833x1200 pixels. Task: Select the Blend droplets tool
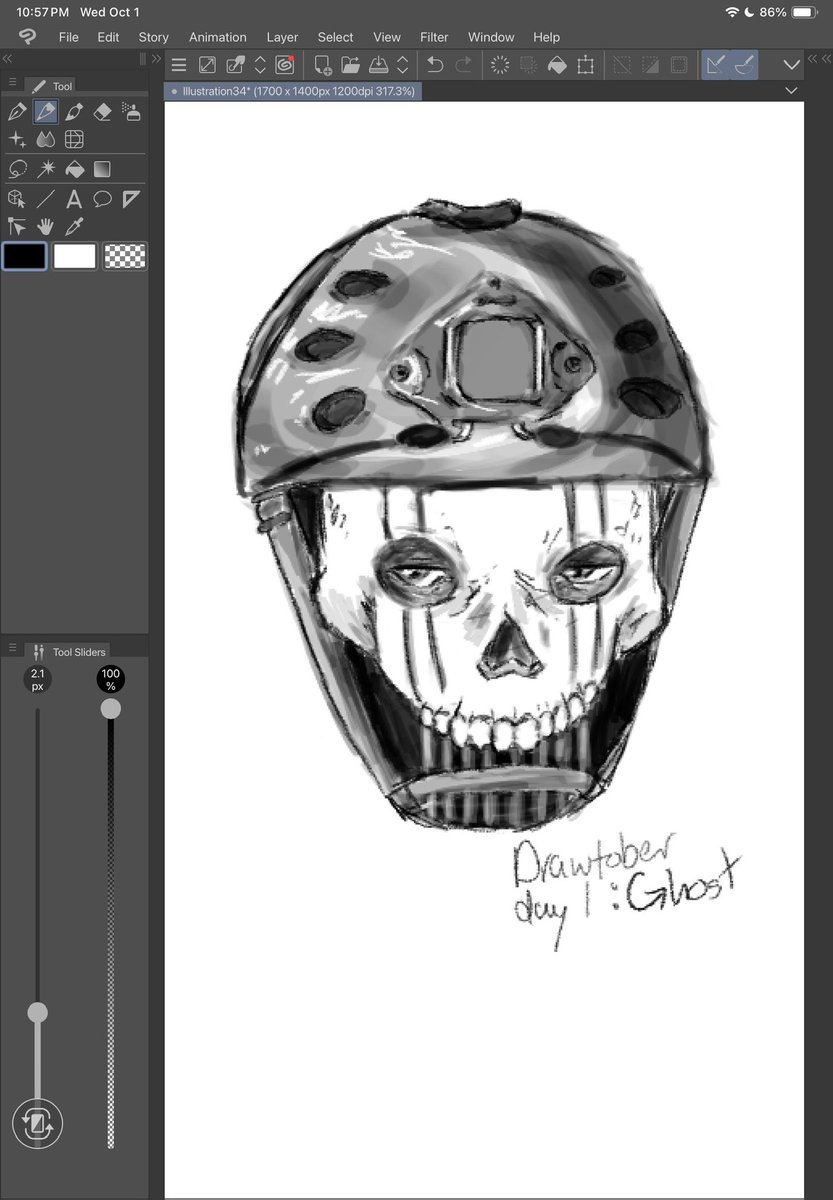pos(45,140)
